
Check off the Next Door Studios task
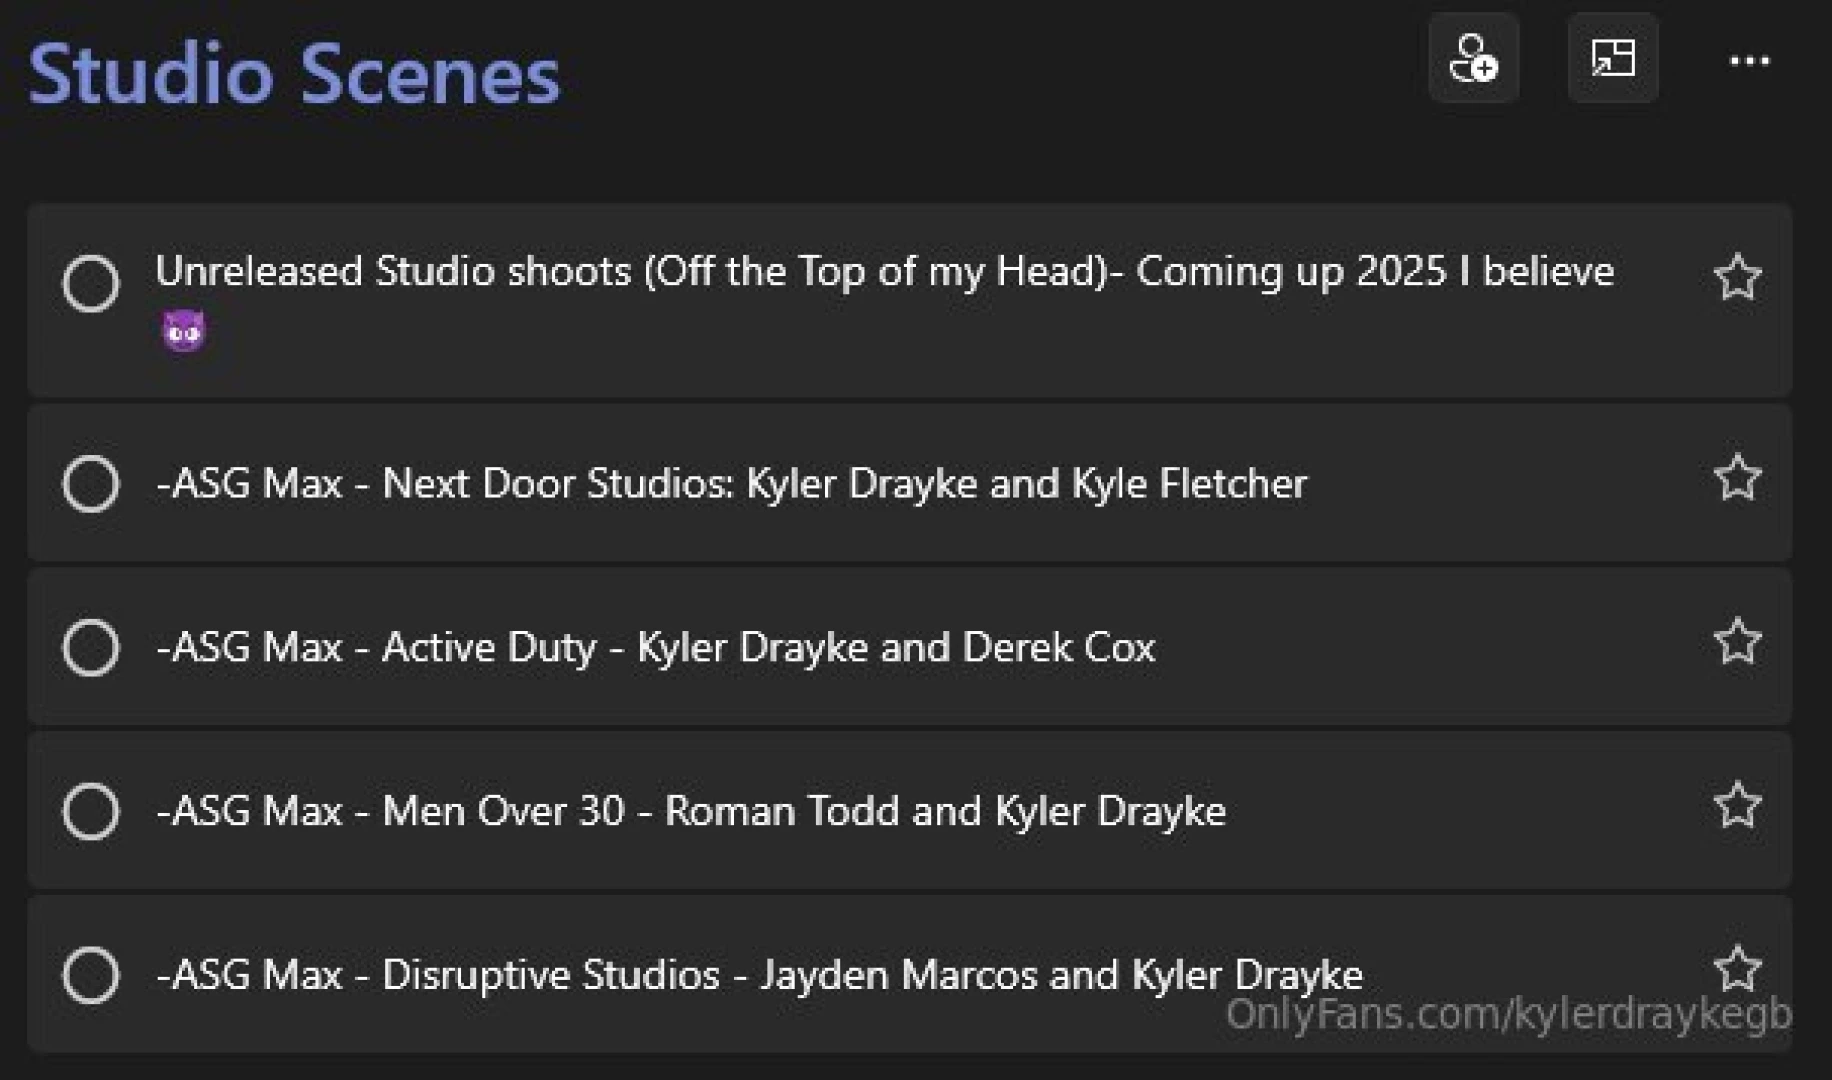[91, 484]
